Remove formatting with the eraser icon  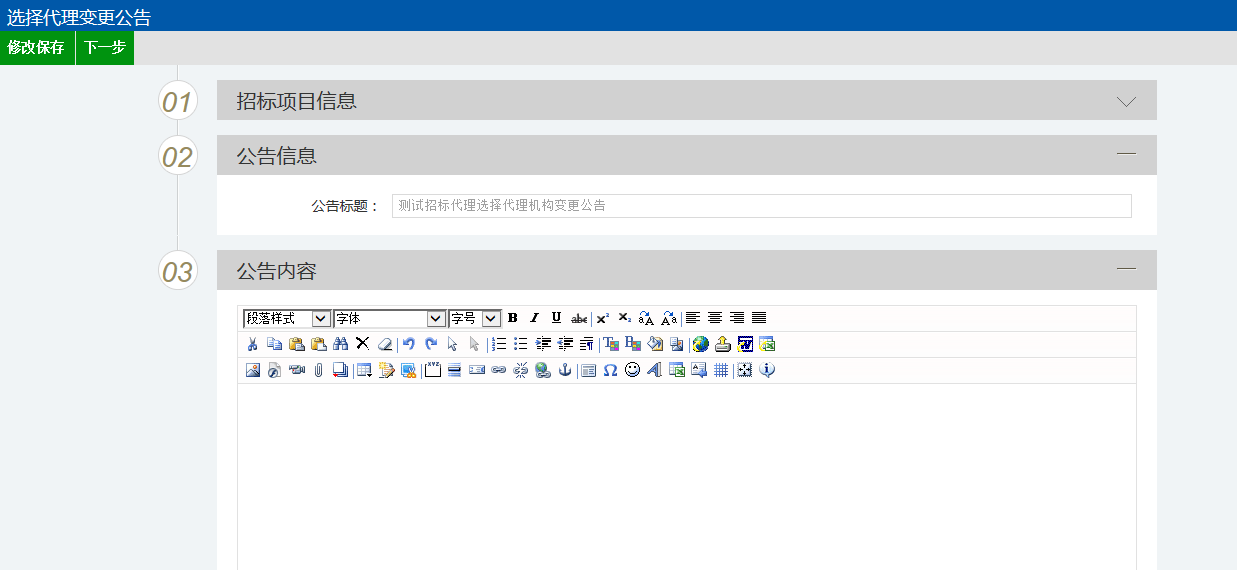[385, 344]
